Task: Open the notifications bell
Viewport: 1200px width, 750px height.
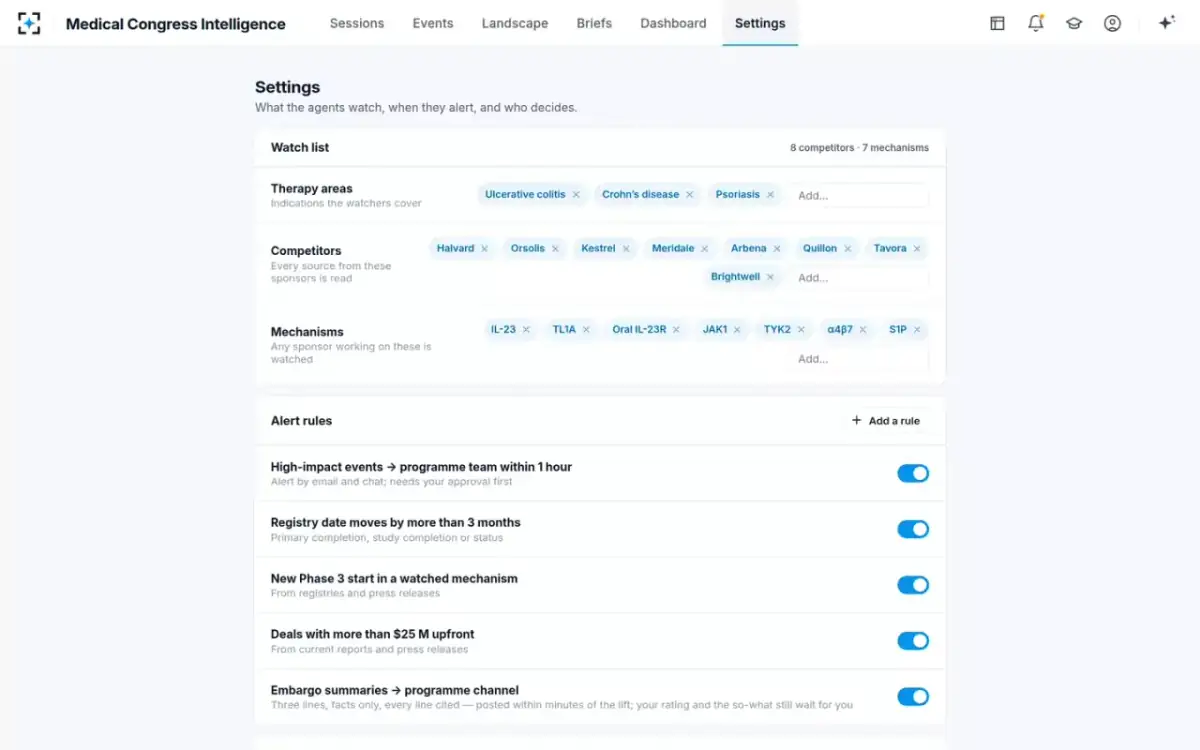Action: point(1035,23)
